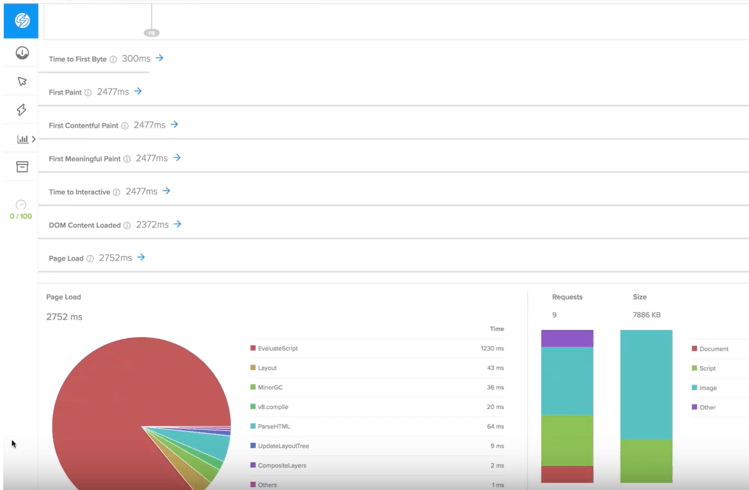Click the EvaluateScript red legend swatch

tap(253, 348)
